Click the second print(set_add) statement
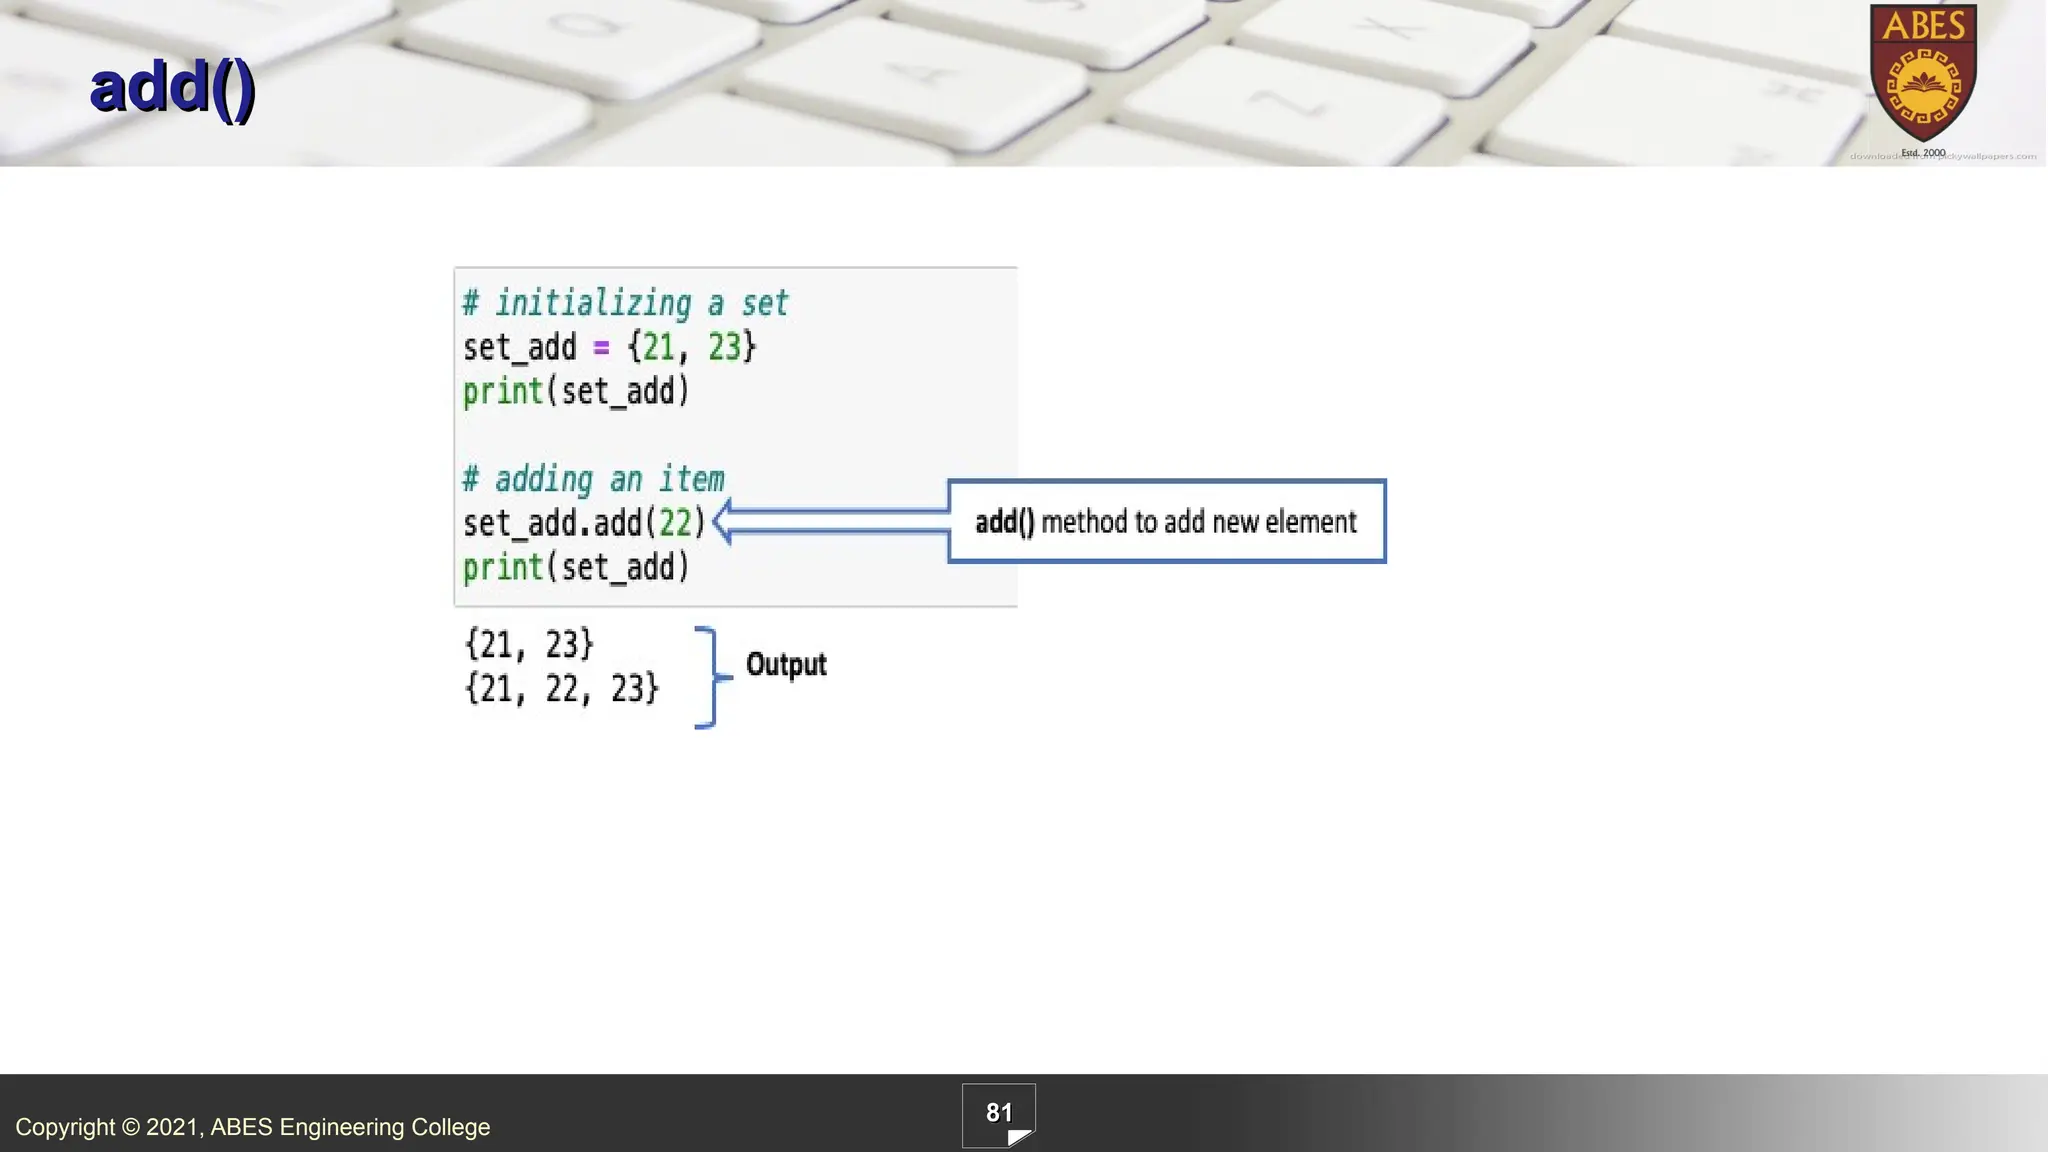 pyautogui.click(x=576, y=567)
